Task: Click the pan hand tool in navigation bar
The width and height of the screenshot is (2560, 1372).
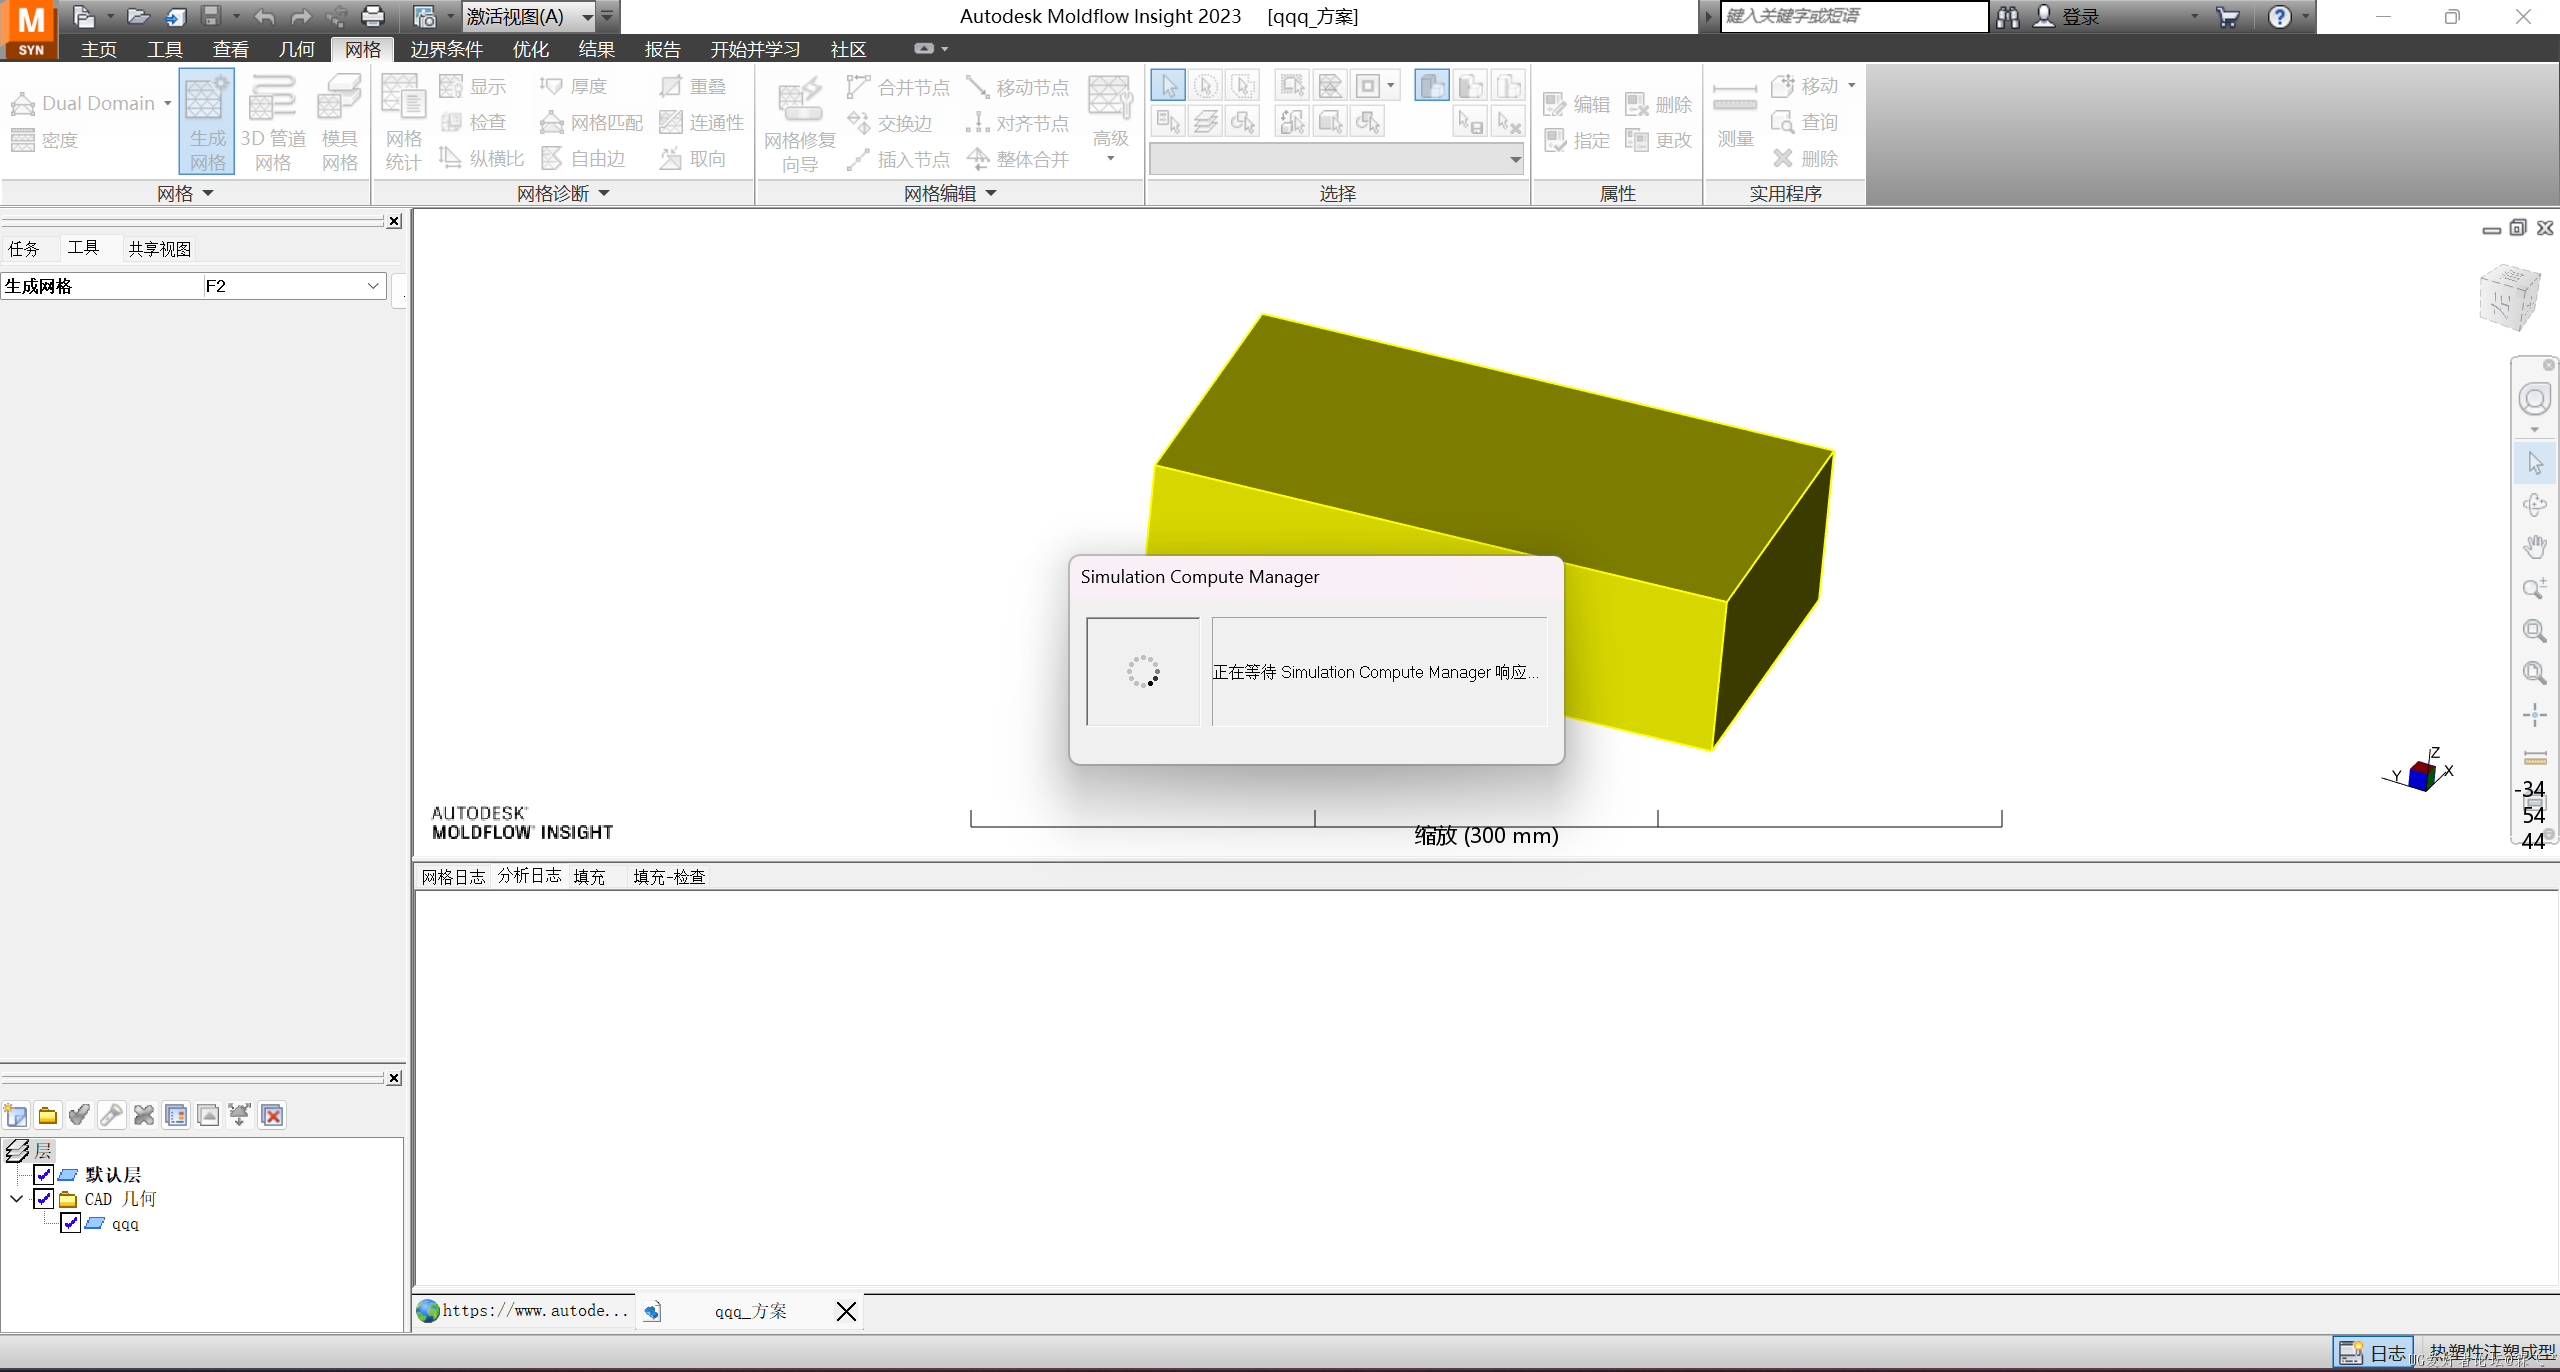Action: tap(2534, 547)
